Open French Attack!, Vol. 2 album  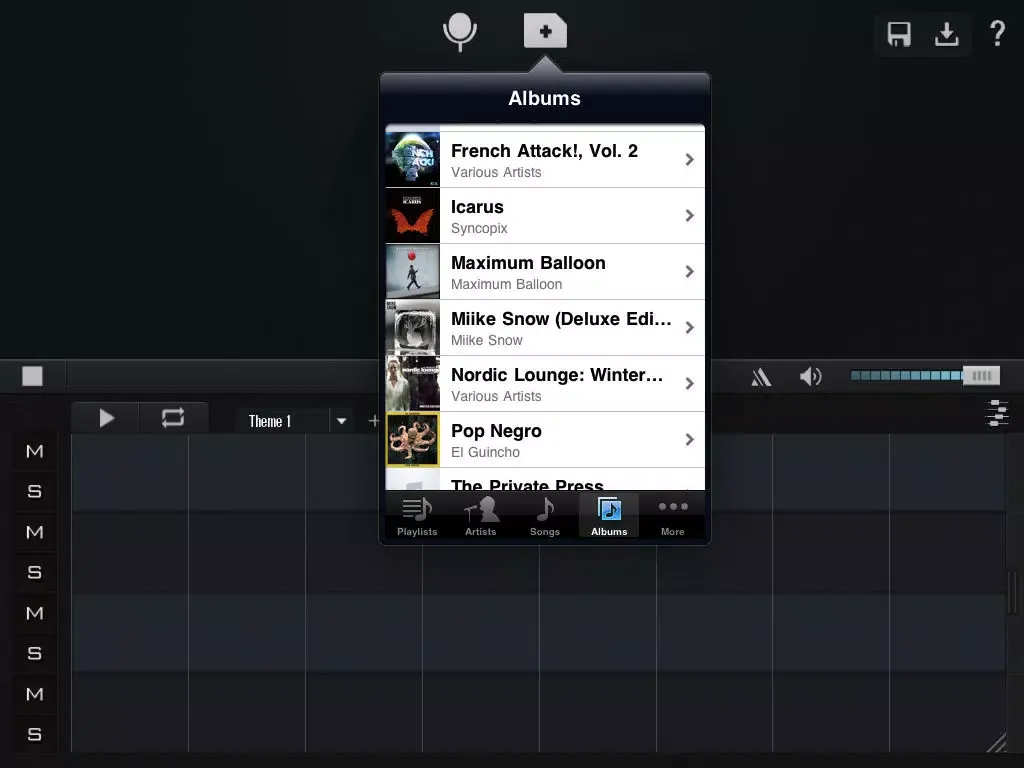(x=545, y=160)
